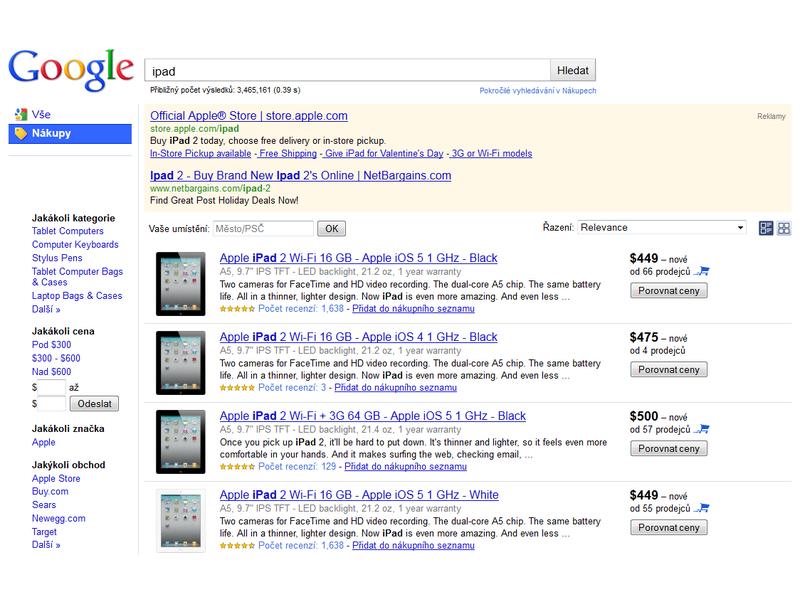Click the Odeslat price range button
This screenshot has height=600, width=800.
94,404
